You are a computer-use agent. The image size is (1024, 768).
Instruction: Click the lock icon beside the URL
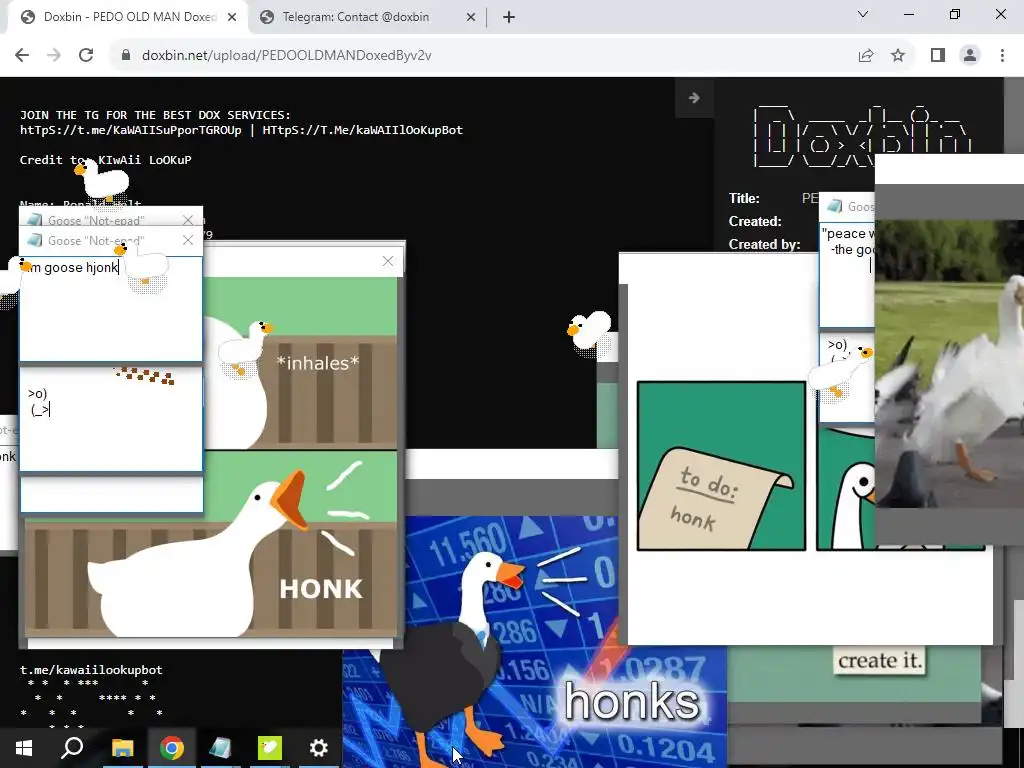pyautogui.click(x=126, y=56)
